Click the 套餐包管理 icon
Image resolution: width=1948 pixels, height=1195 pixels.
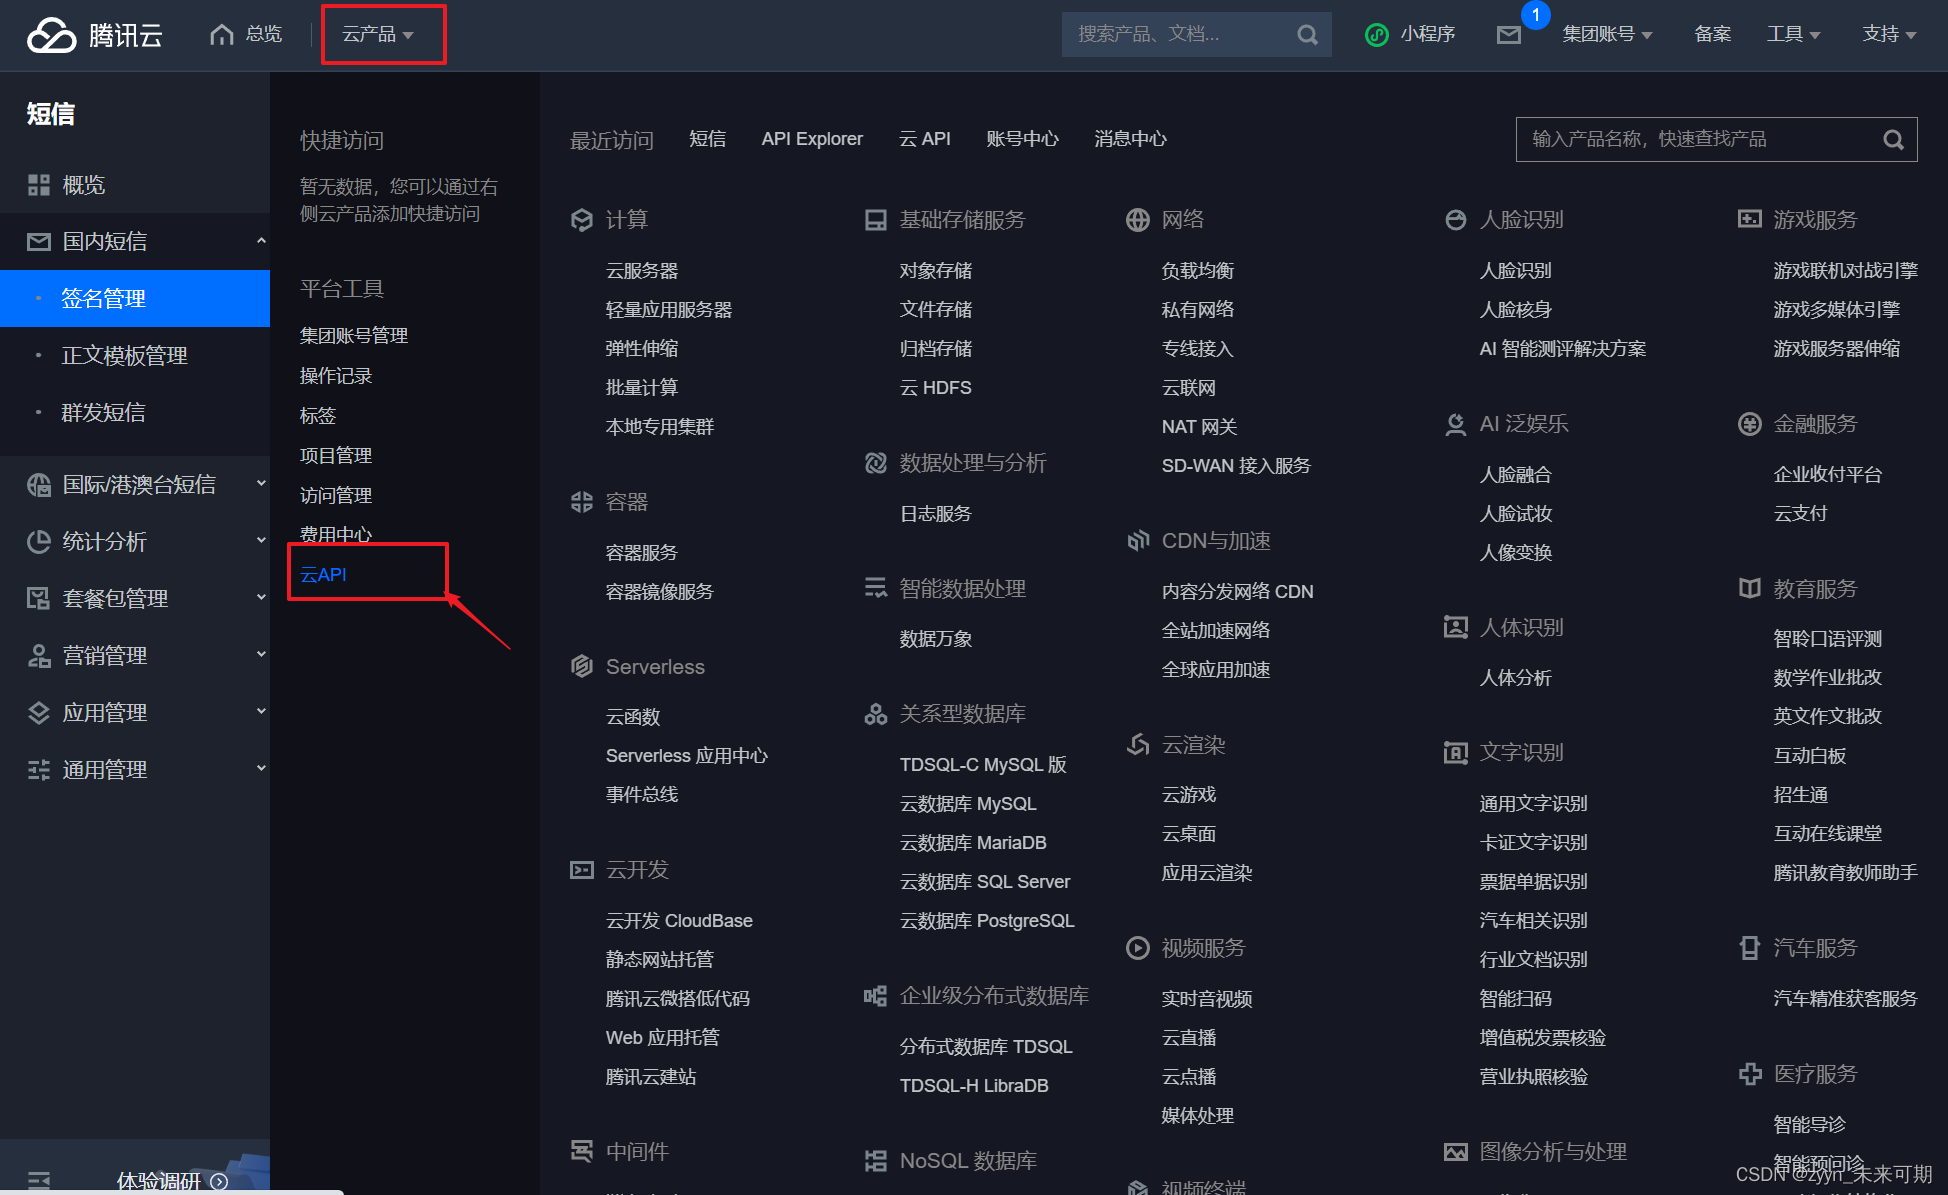[x=39, y=599]
